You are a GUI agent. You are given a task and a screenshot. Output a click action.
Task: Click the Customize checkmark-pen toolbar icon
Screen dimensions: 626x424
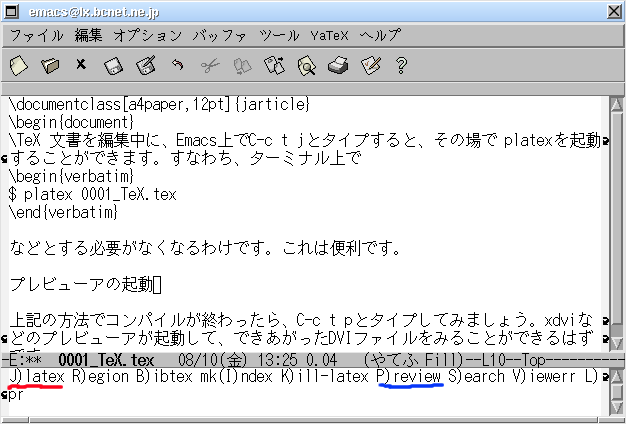(371, 65)
